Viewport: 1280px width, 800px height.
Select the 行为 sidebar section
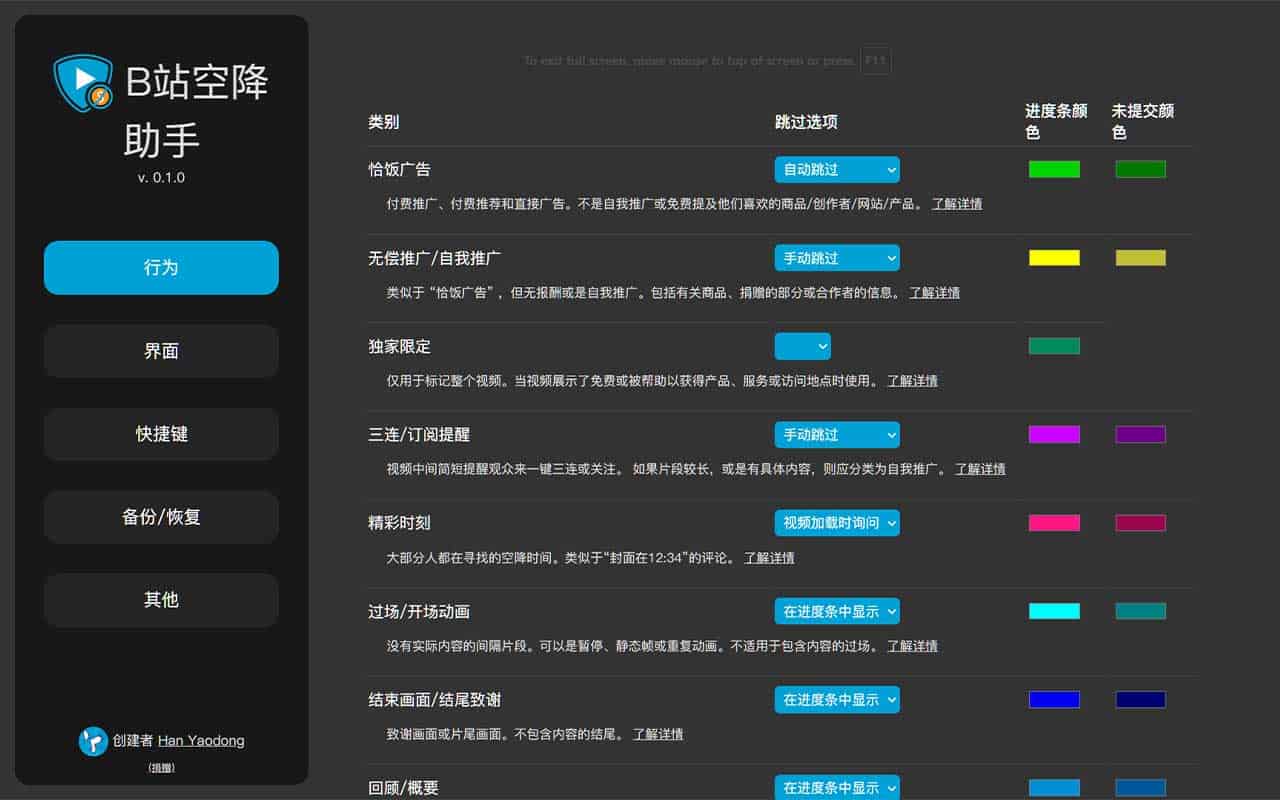coord(160,268)
